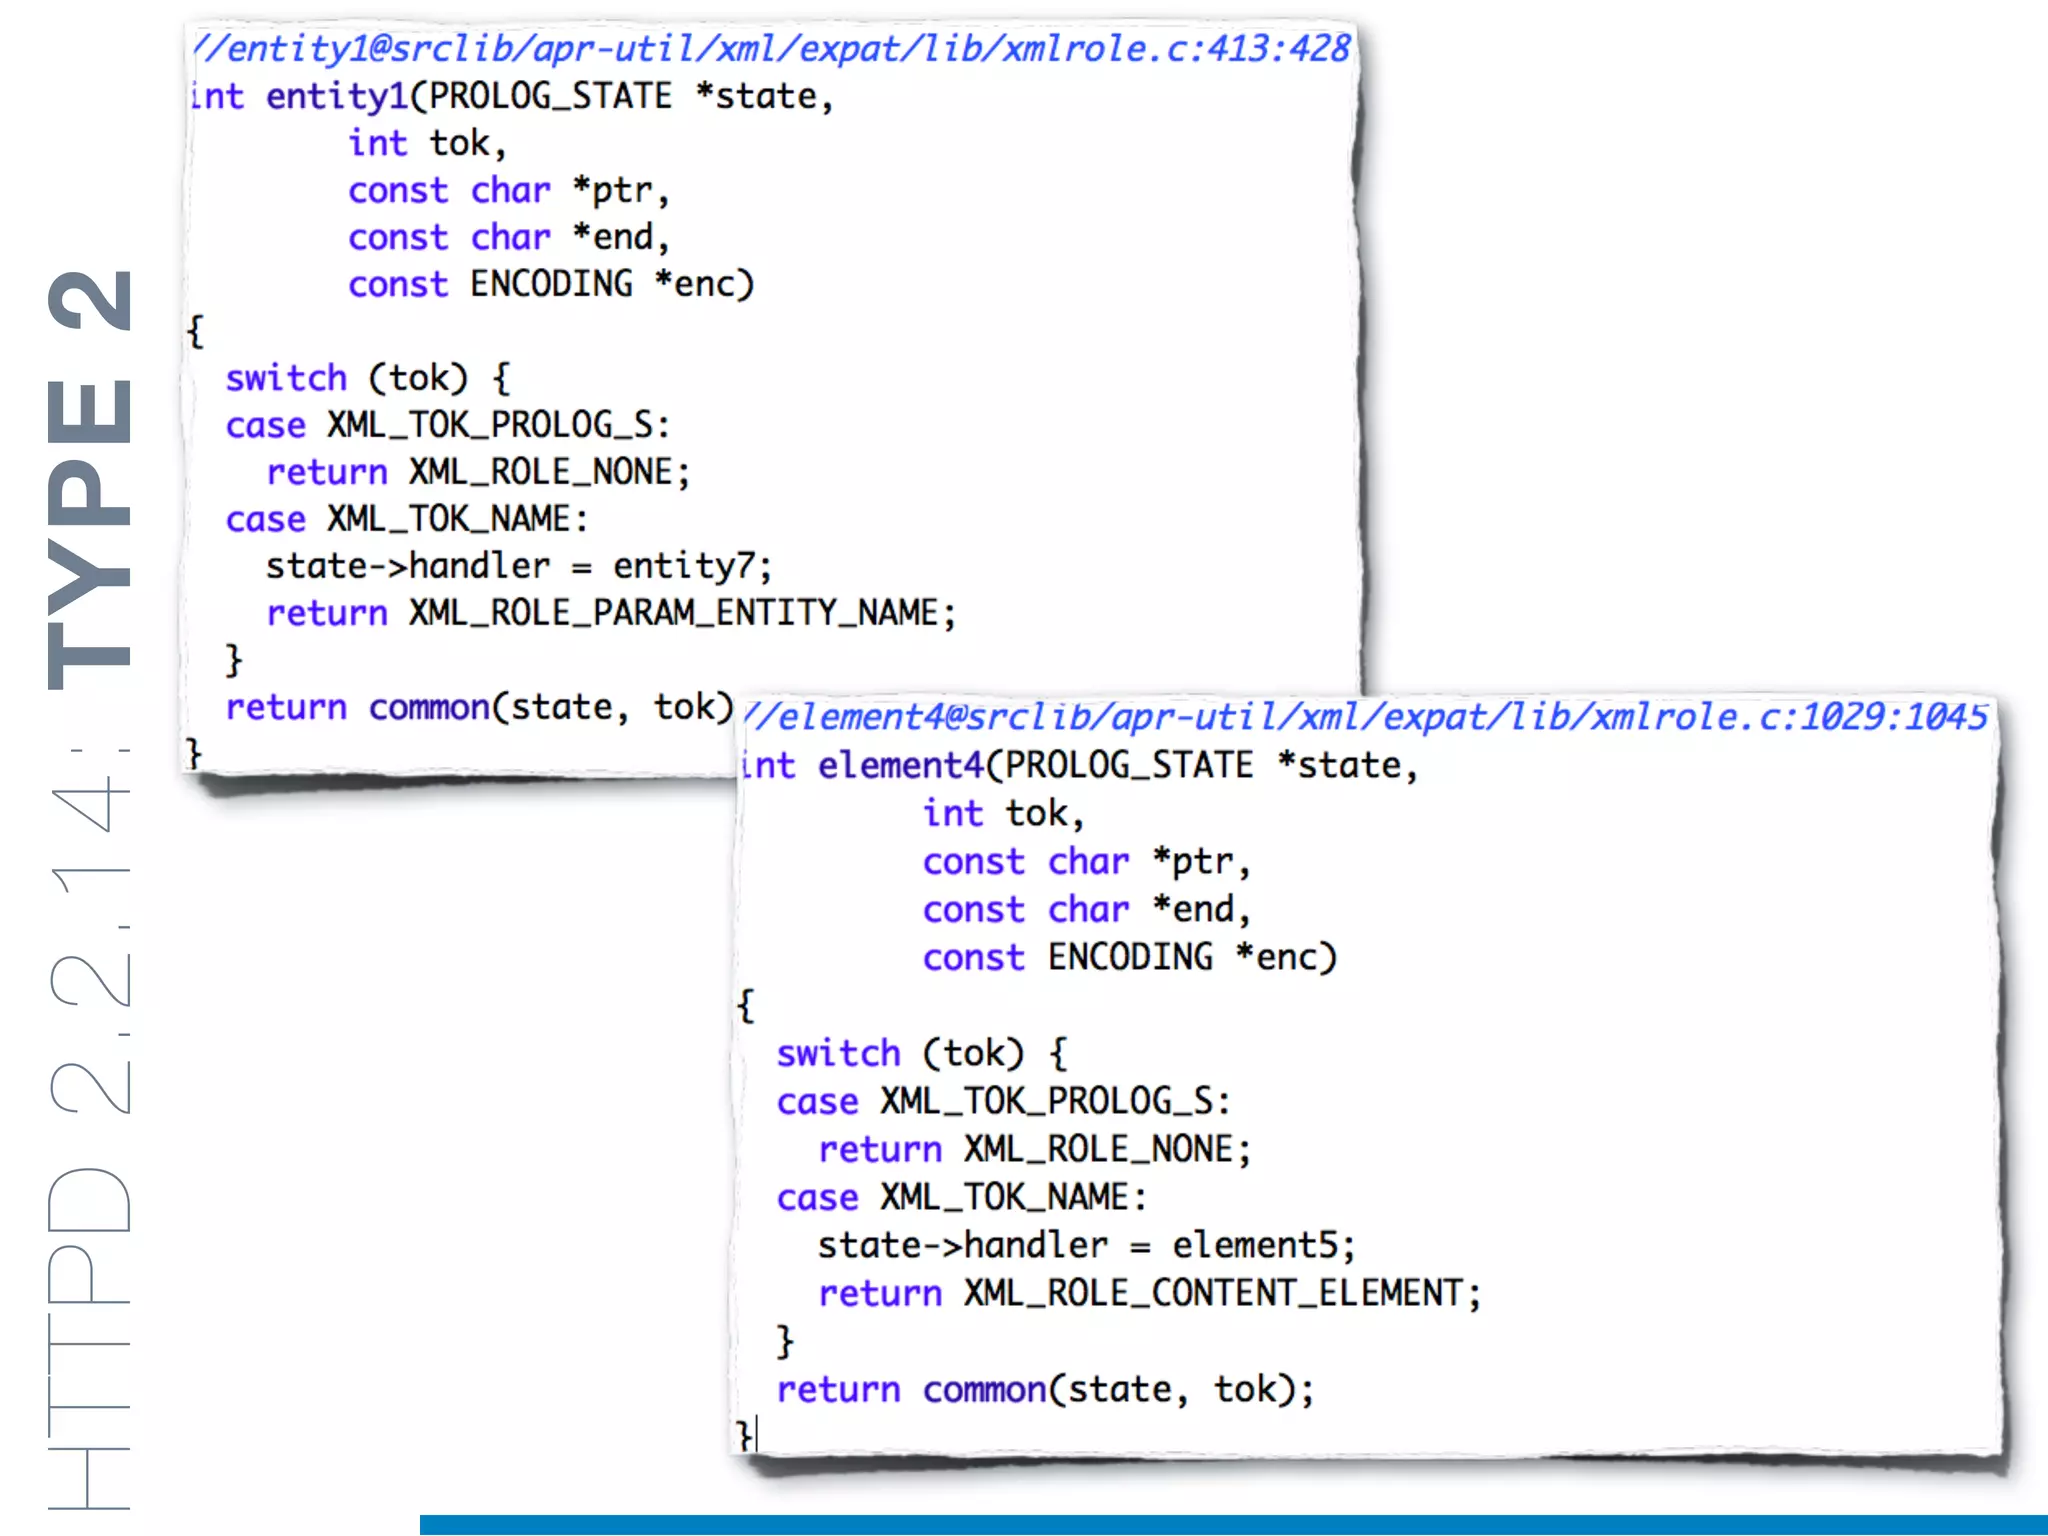Click const ENCODING *enc parameter in entity1
Image resolution: width=2048 pixels, height=1536 pixels.
pyautogui.click(x=550, y=284)
